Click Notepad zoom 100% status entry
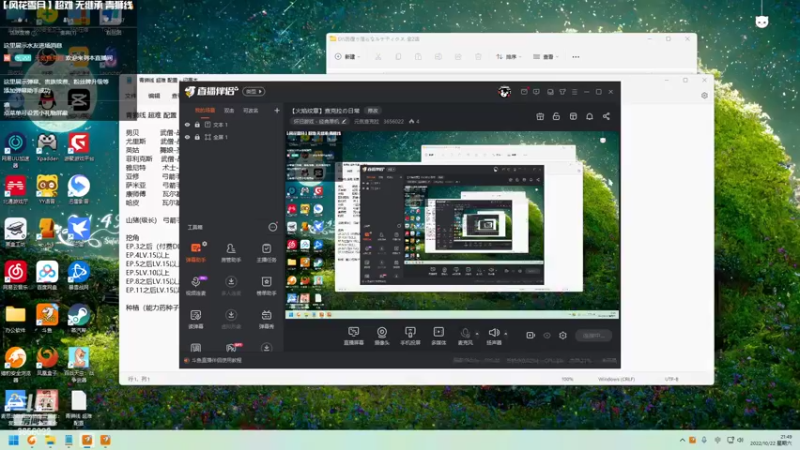 pyautogui.click(x=567, y=379)
